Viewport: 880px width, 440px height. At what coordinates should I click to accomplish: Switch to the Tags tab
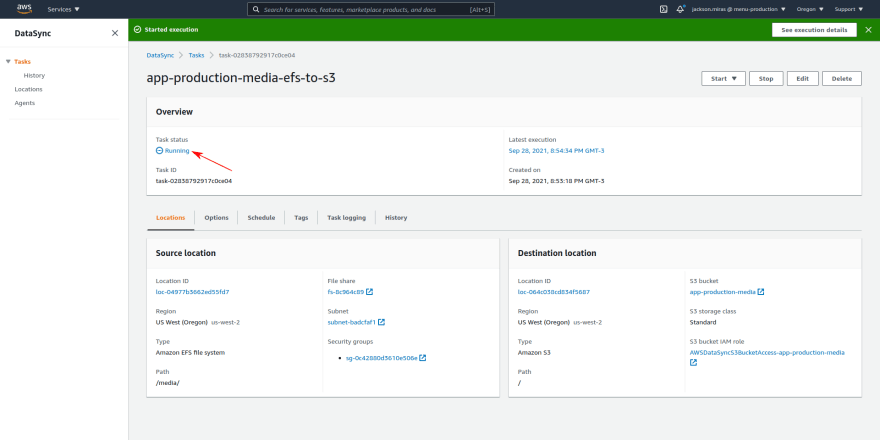[301, 218]
